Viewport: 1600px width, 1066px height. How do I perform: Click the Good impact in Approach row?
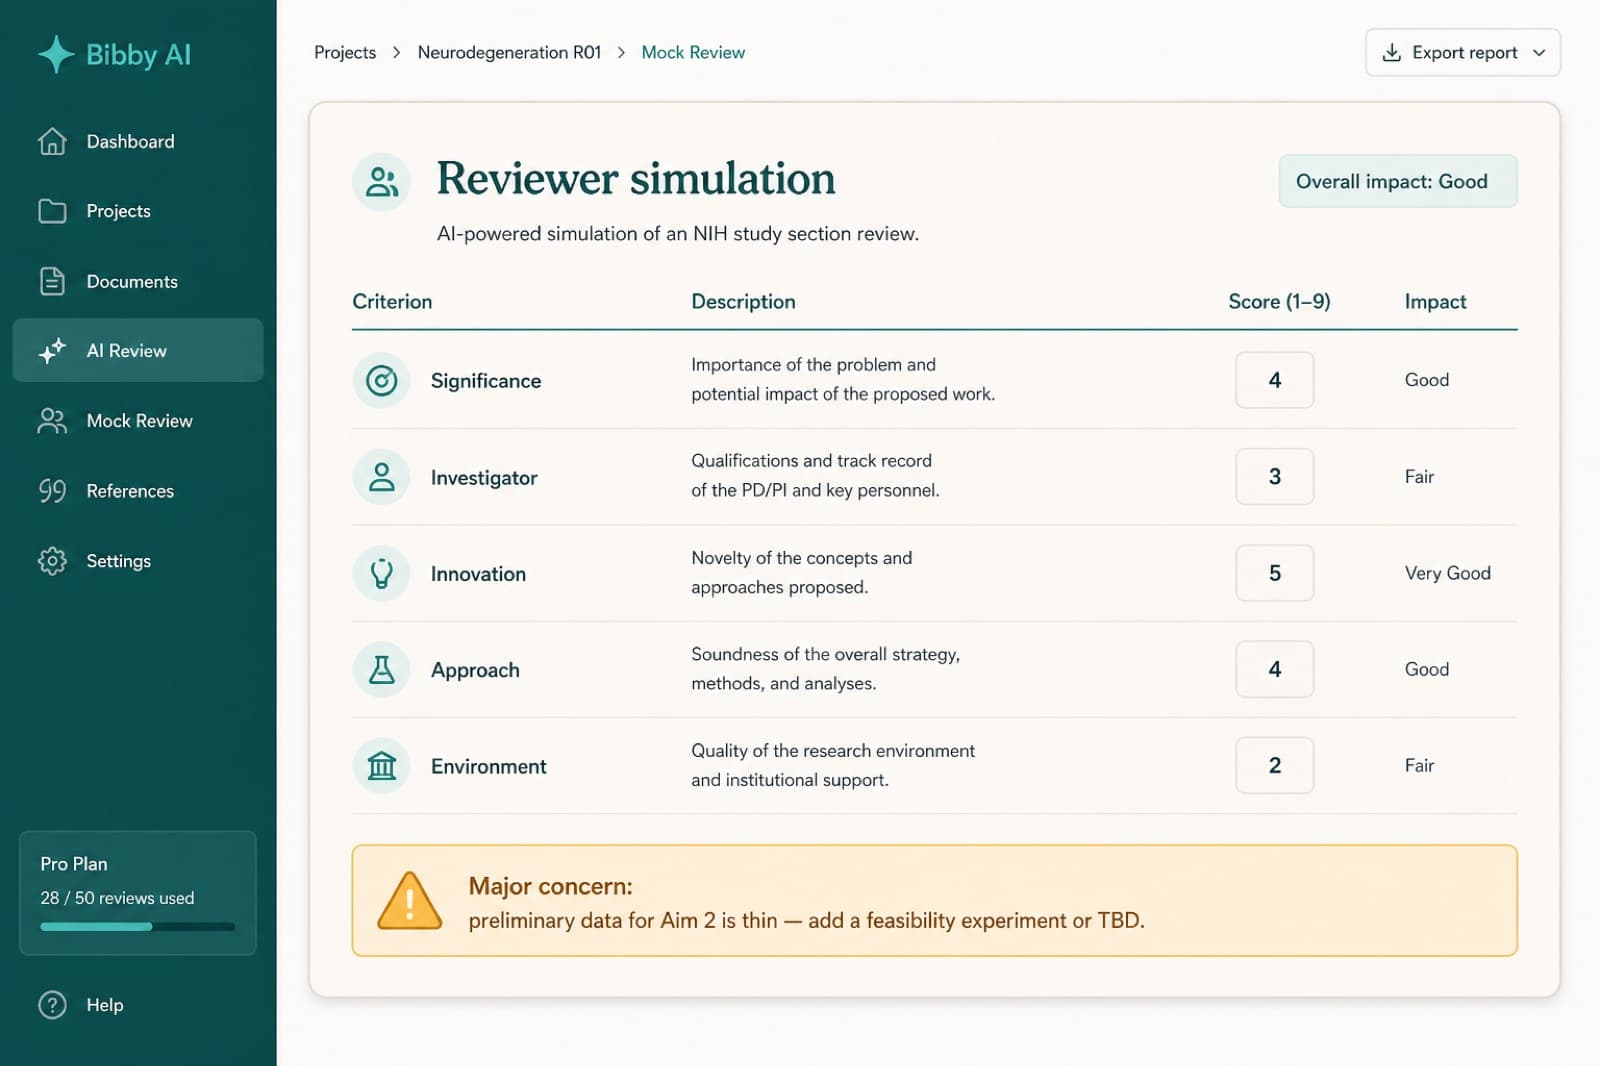[x=1426, y=669]
